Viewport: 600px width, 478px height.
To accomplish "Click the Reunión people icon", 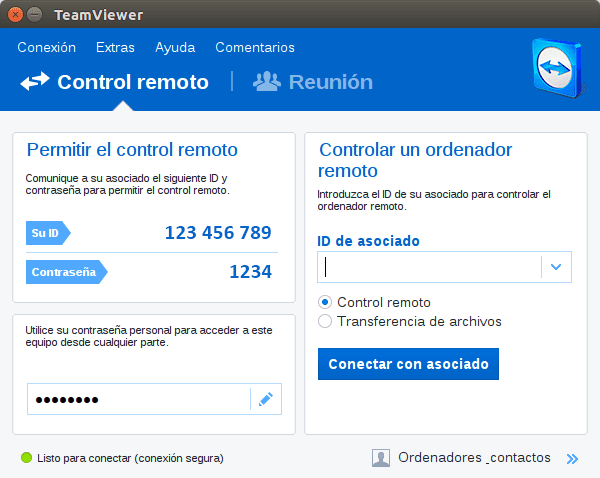I will pos(267,82).
